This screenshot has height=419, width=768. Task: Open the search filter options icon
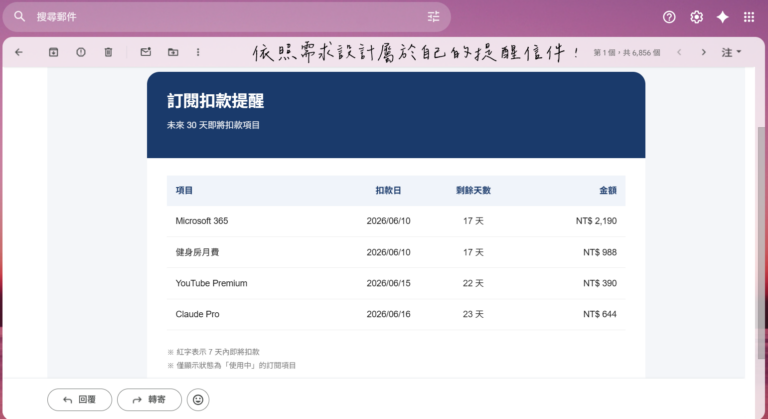pos(433,17)
